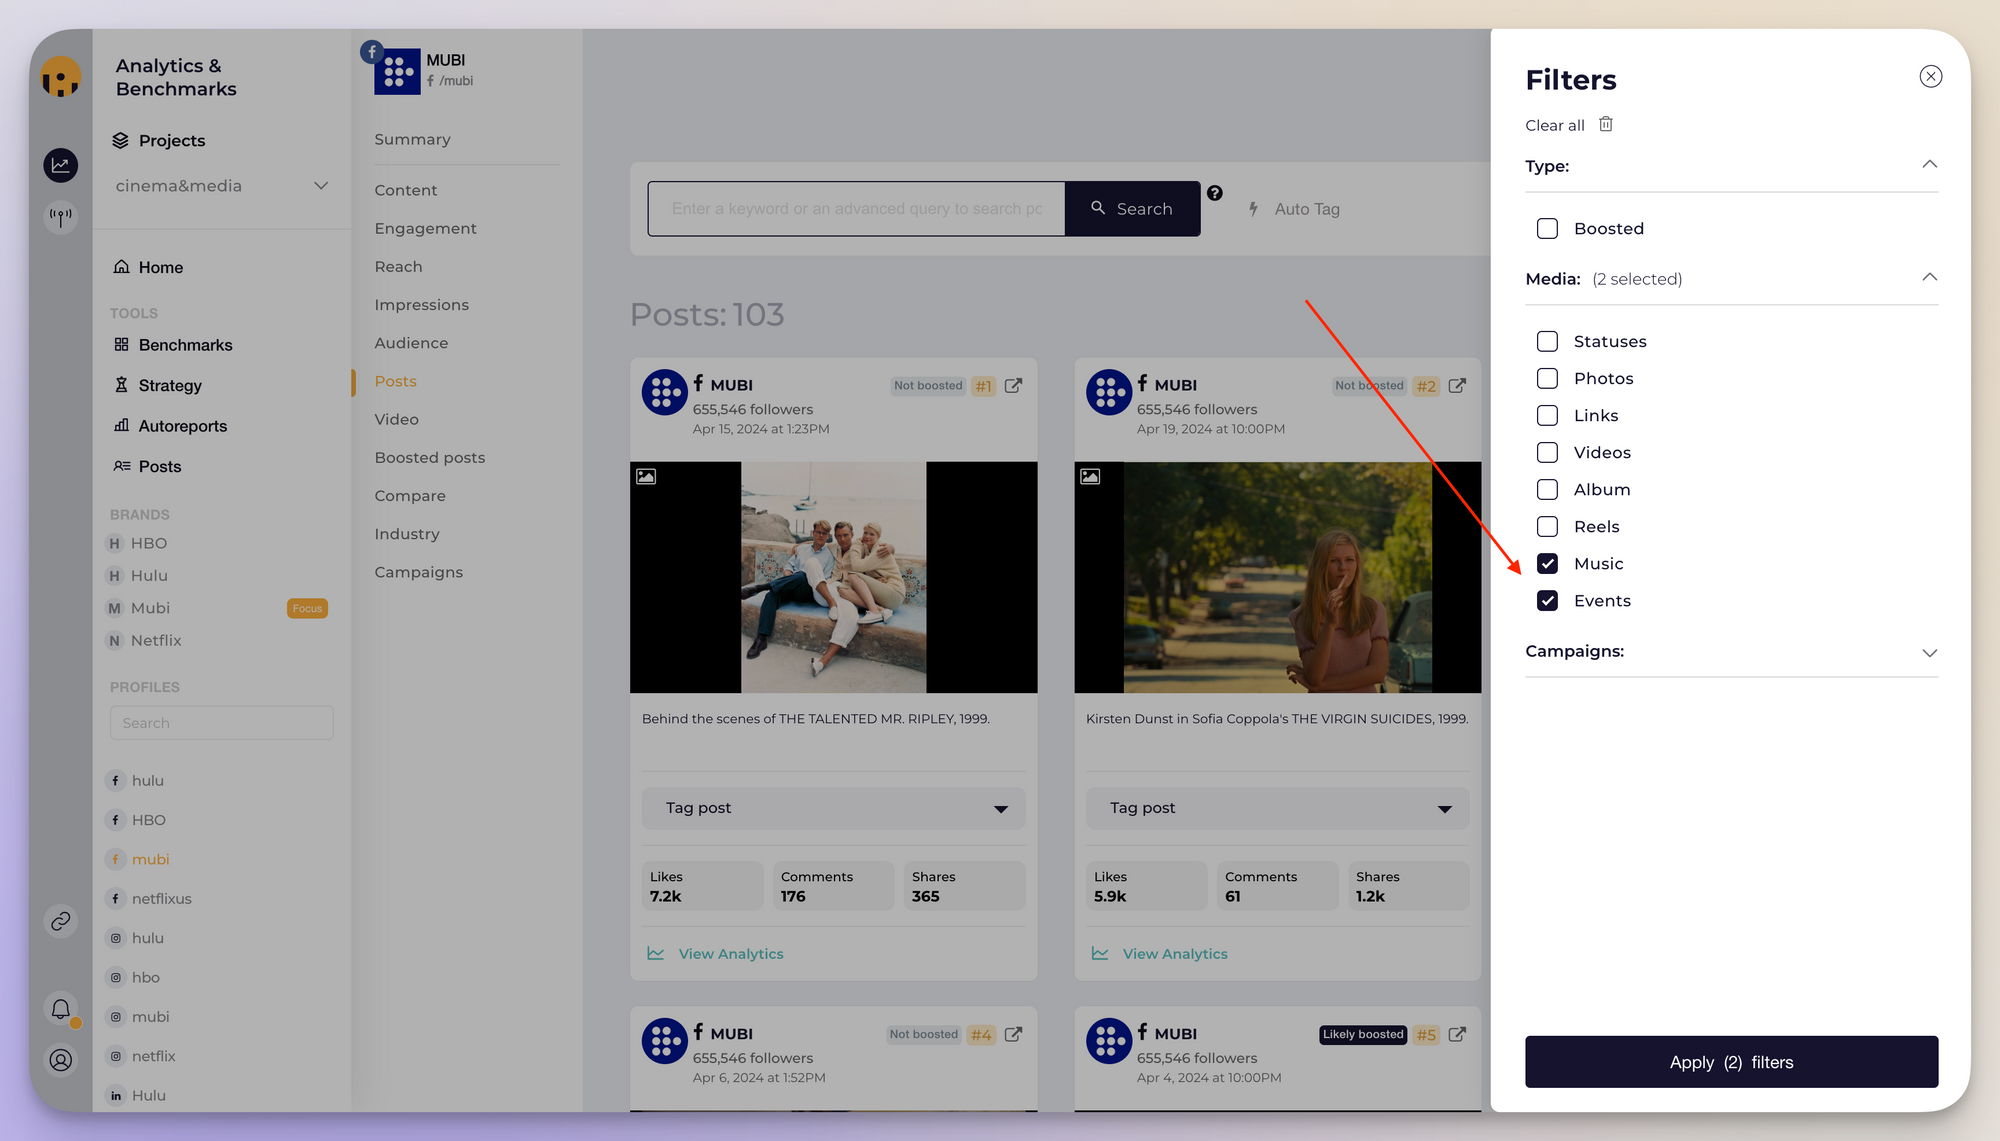Open Autoreports tool

click(x=170, y=426)
